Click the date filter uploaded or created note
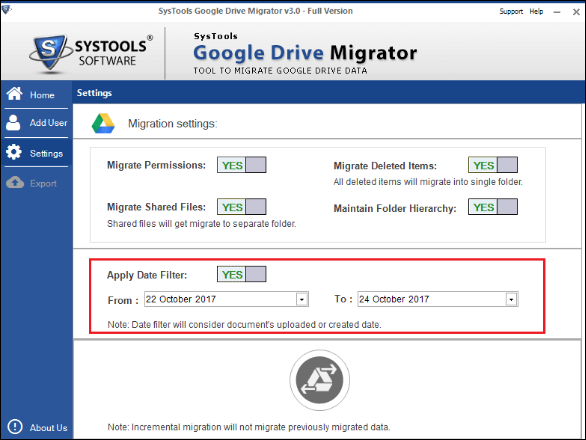The image size is (586, 440). [x=244, y=324]
